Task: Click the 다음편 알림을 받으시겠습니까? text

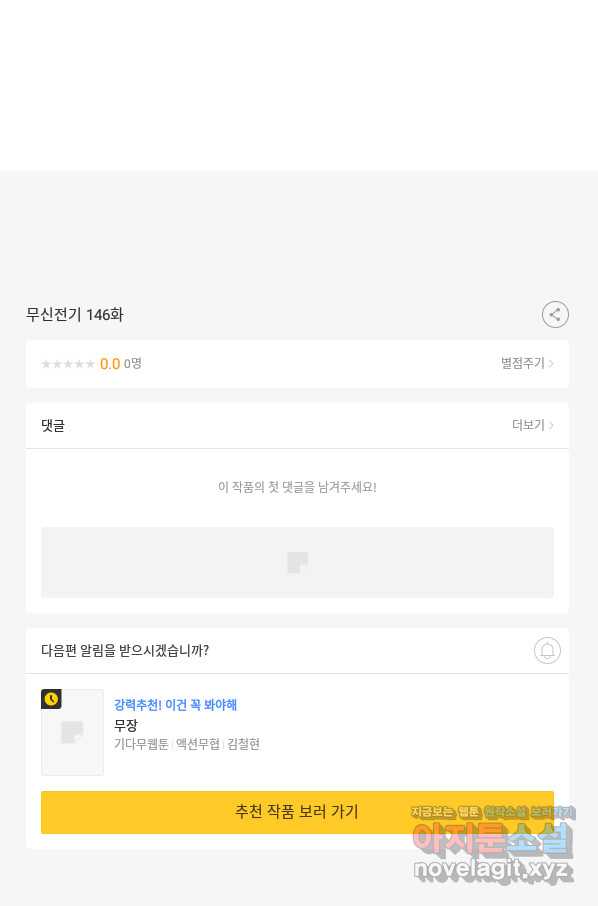Action: click(x=125, y=651)
